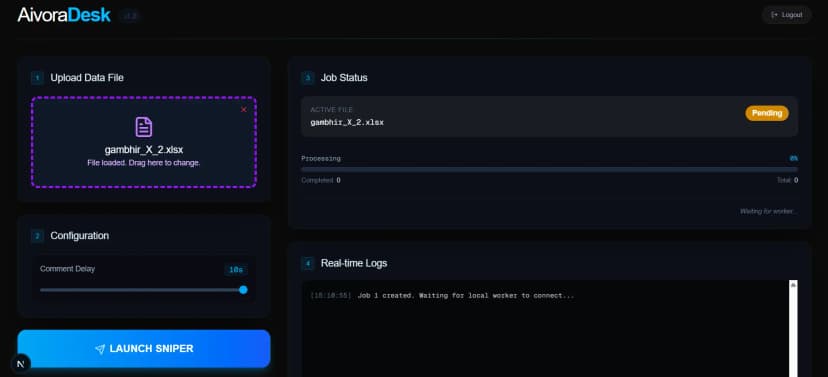
Task: Click the Job Status section heading
Action: coord(344,78)
